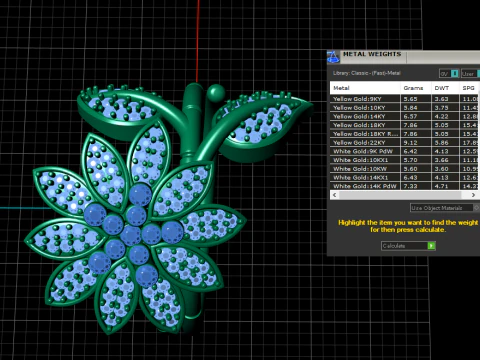Click the 5.86 DWT value
This screenshot has width=480, height=360.
[441, 143]
